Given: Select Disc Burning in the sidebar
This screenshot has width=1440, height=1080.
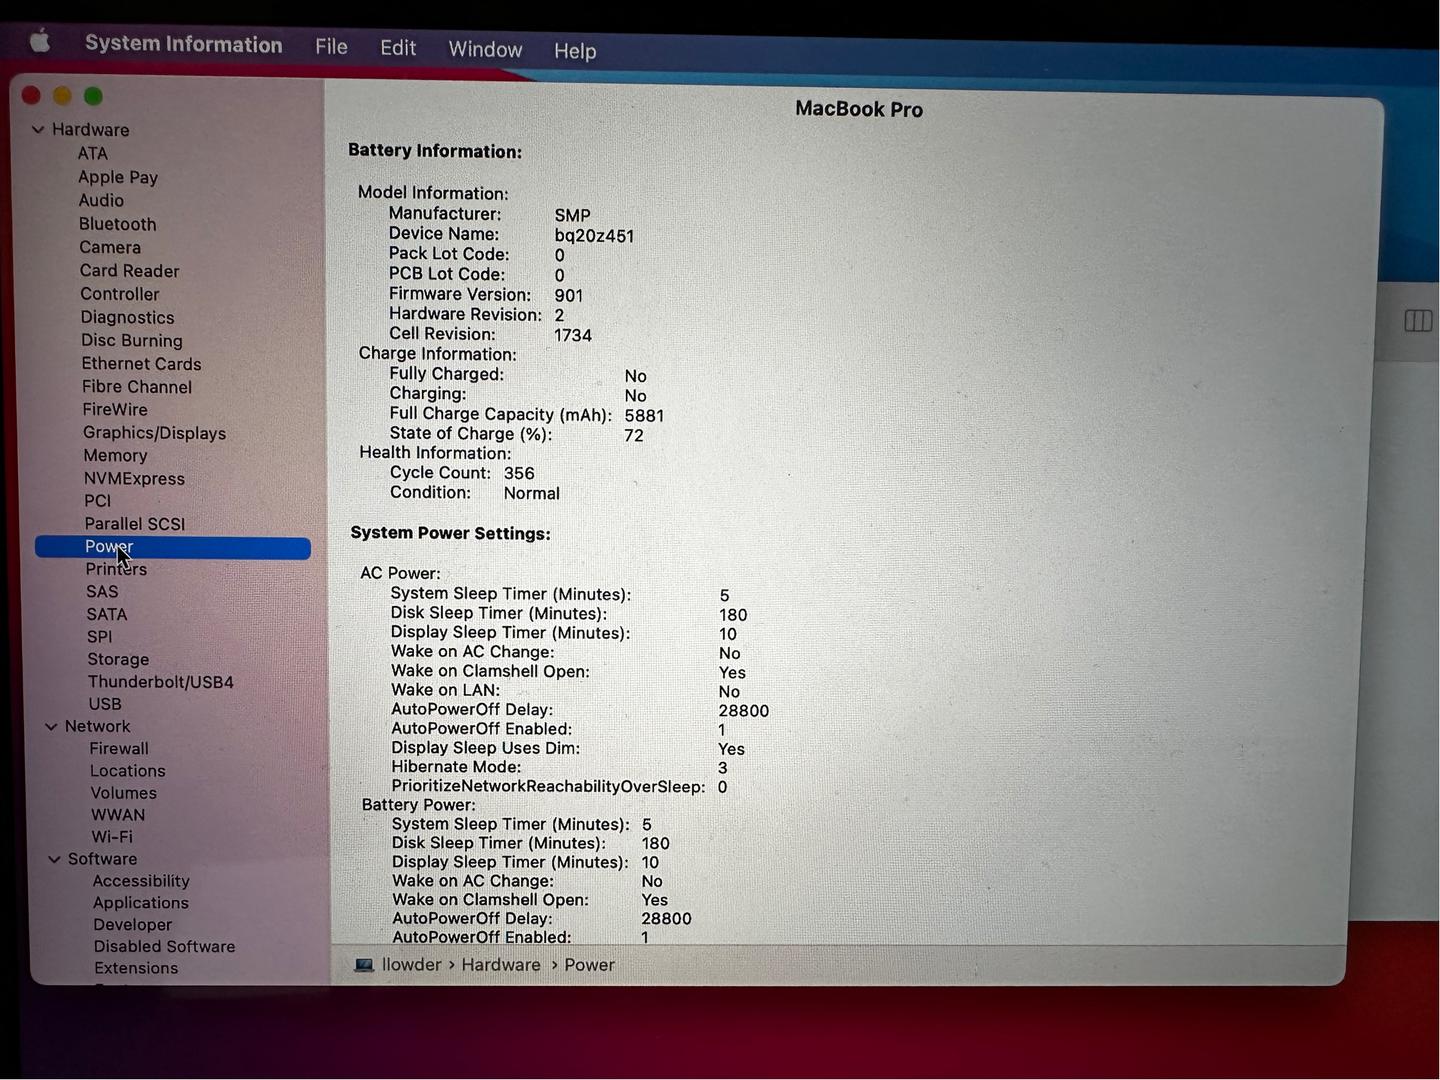Looking at the screenshot, I should (x=132, y=340).
